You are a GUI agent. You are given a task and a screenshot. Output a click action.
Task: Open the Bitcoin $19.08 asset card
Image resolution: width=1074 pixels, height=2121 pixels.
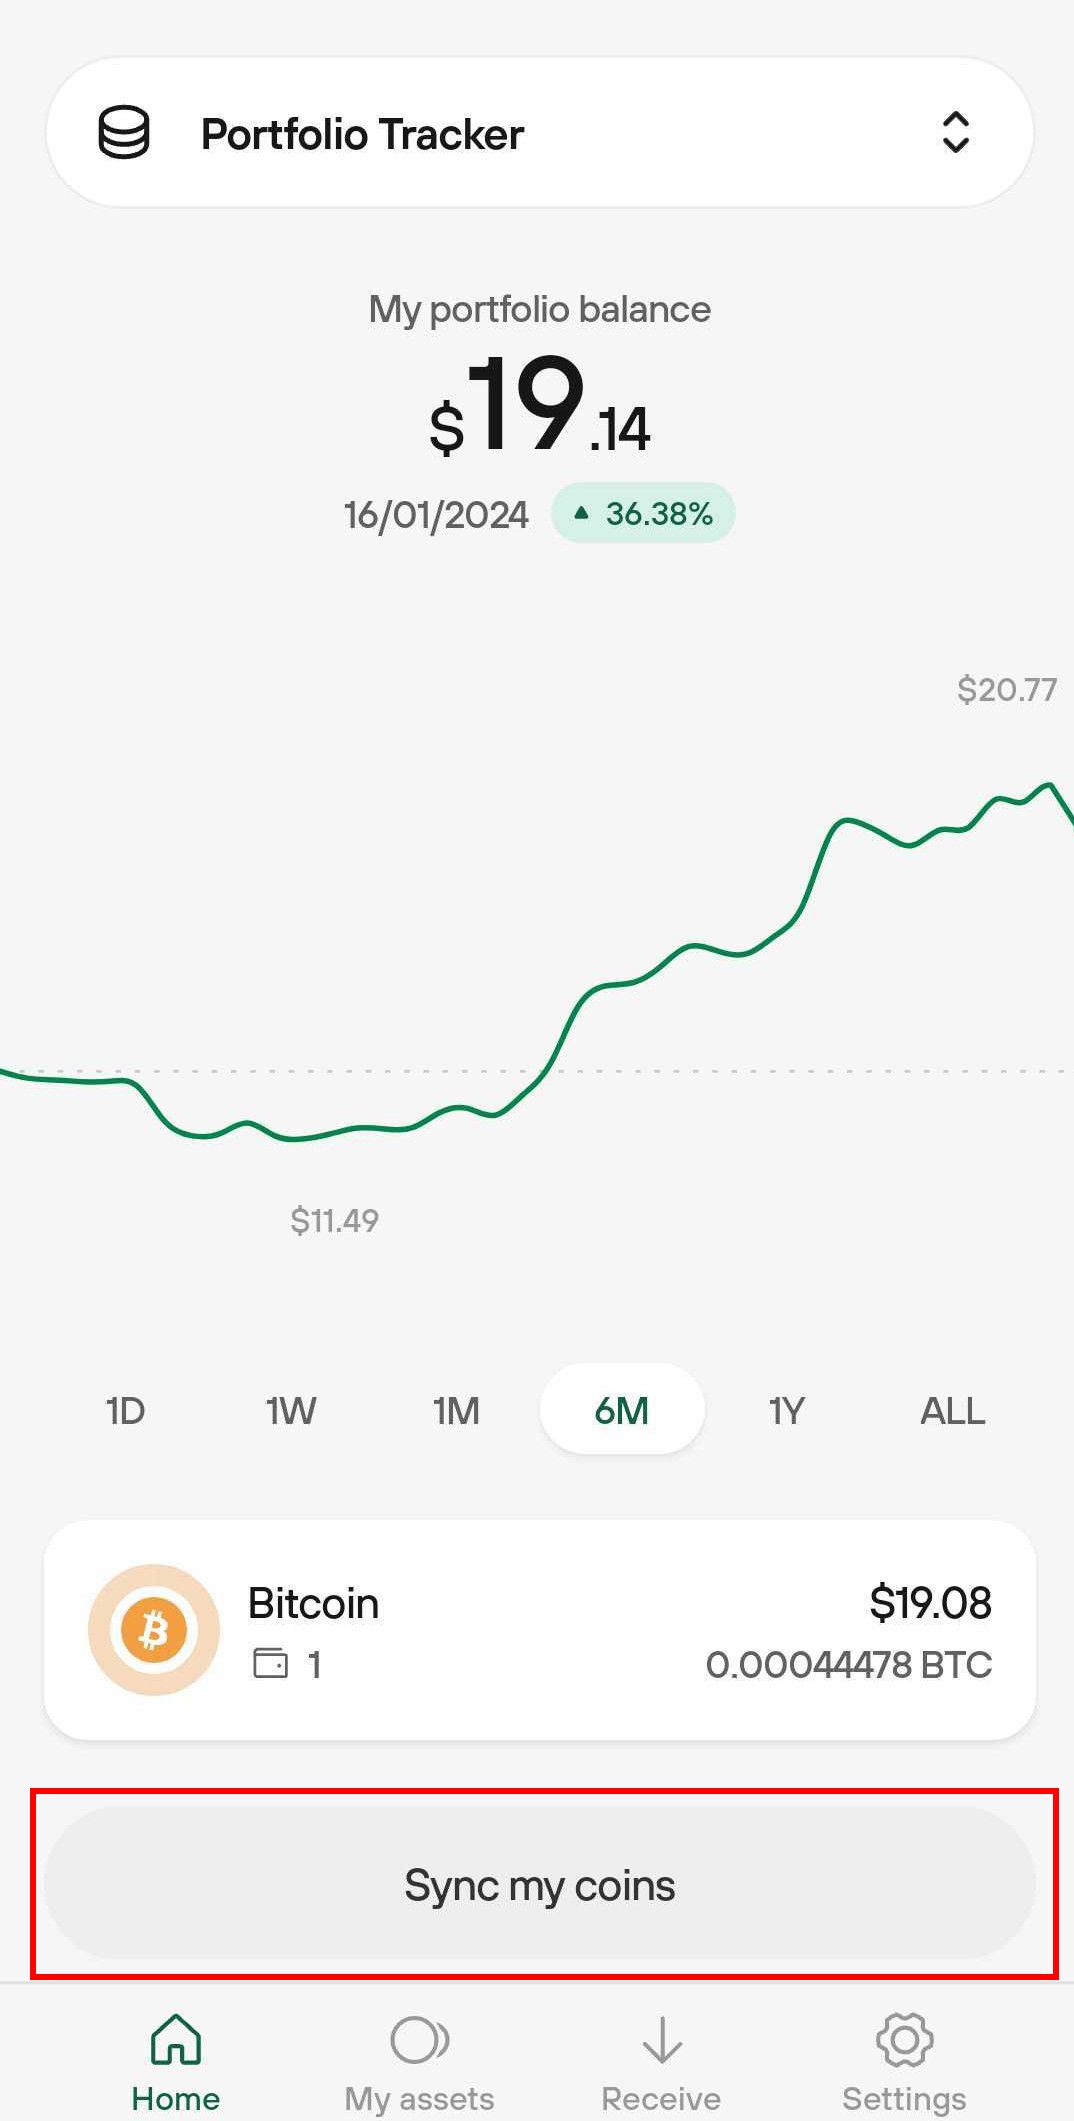(x=540, y=1630)
